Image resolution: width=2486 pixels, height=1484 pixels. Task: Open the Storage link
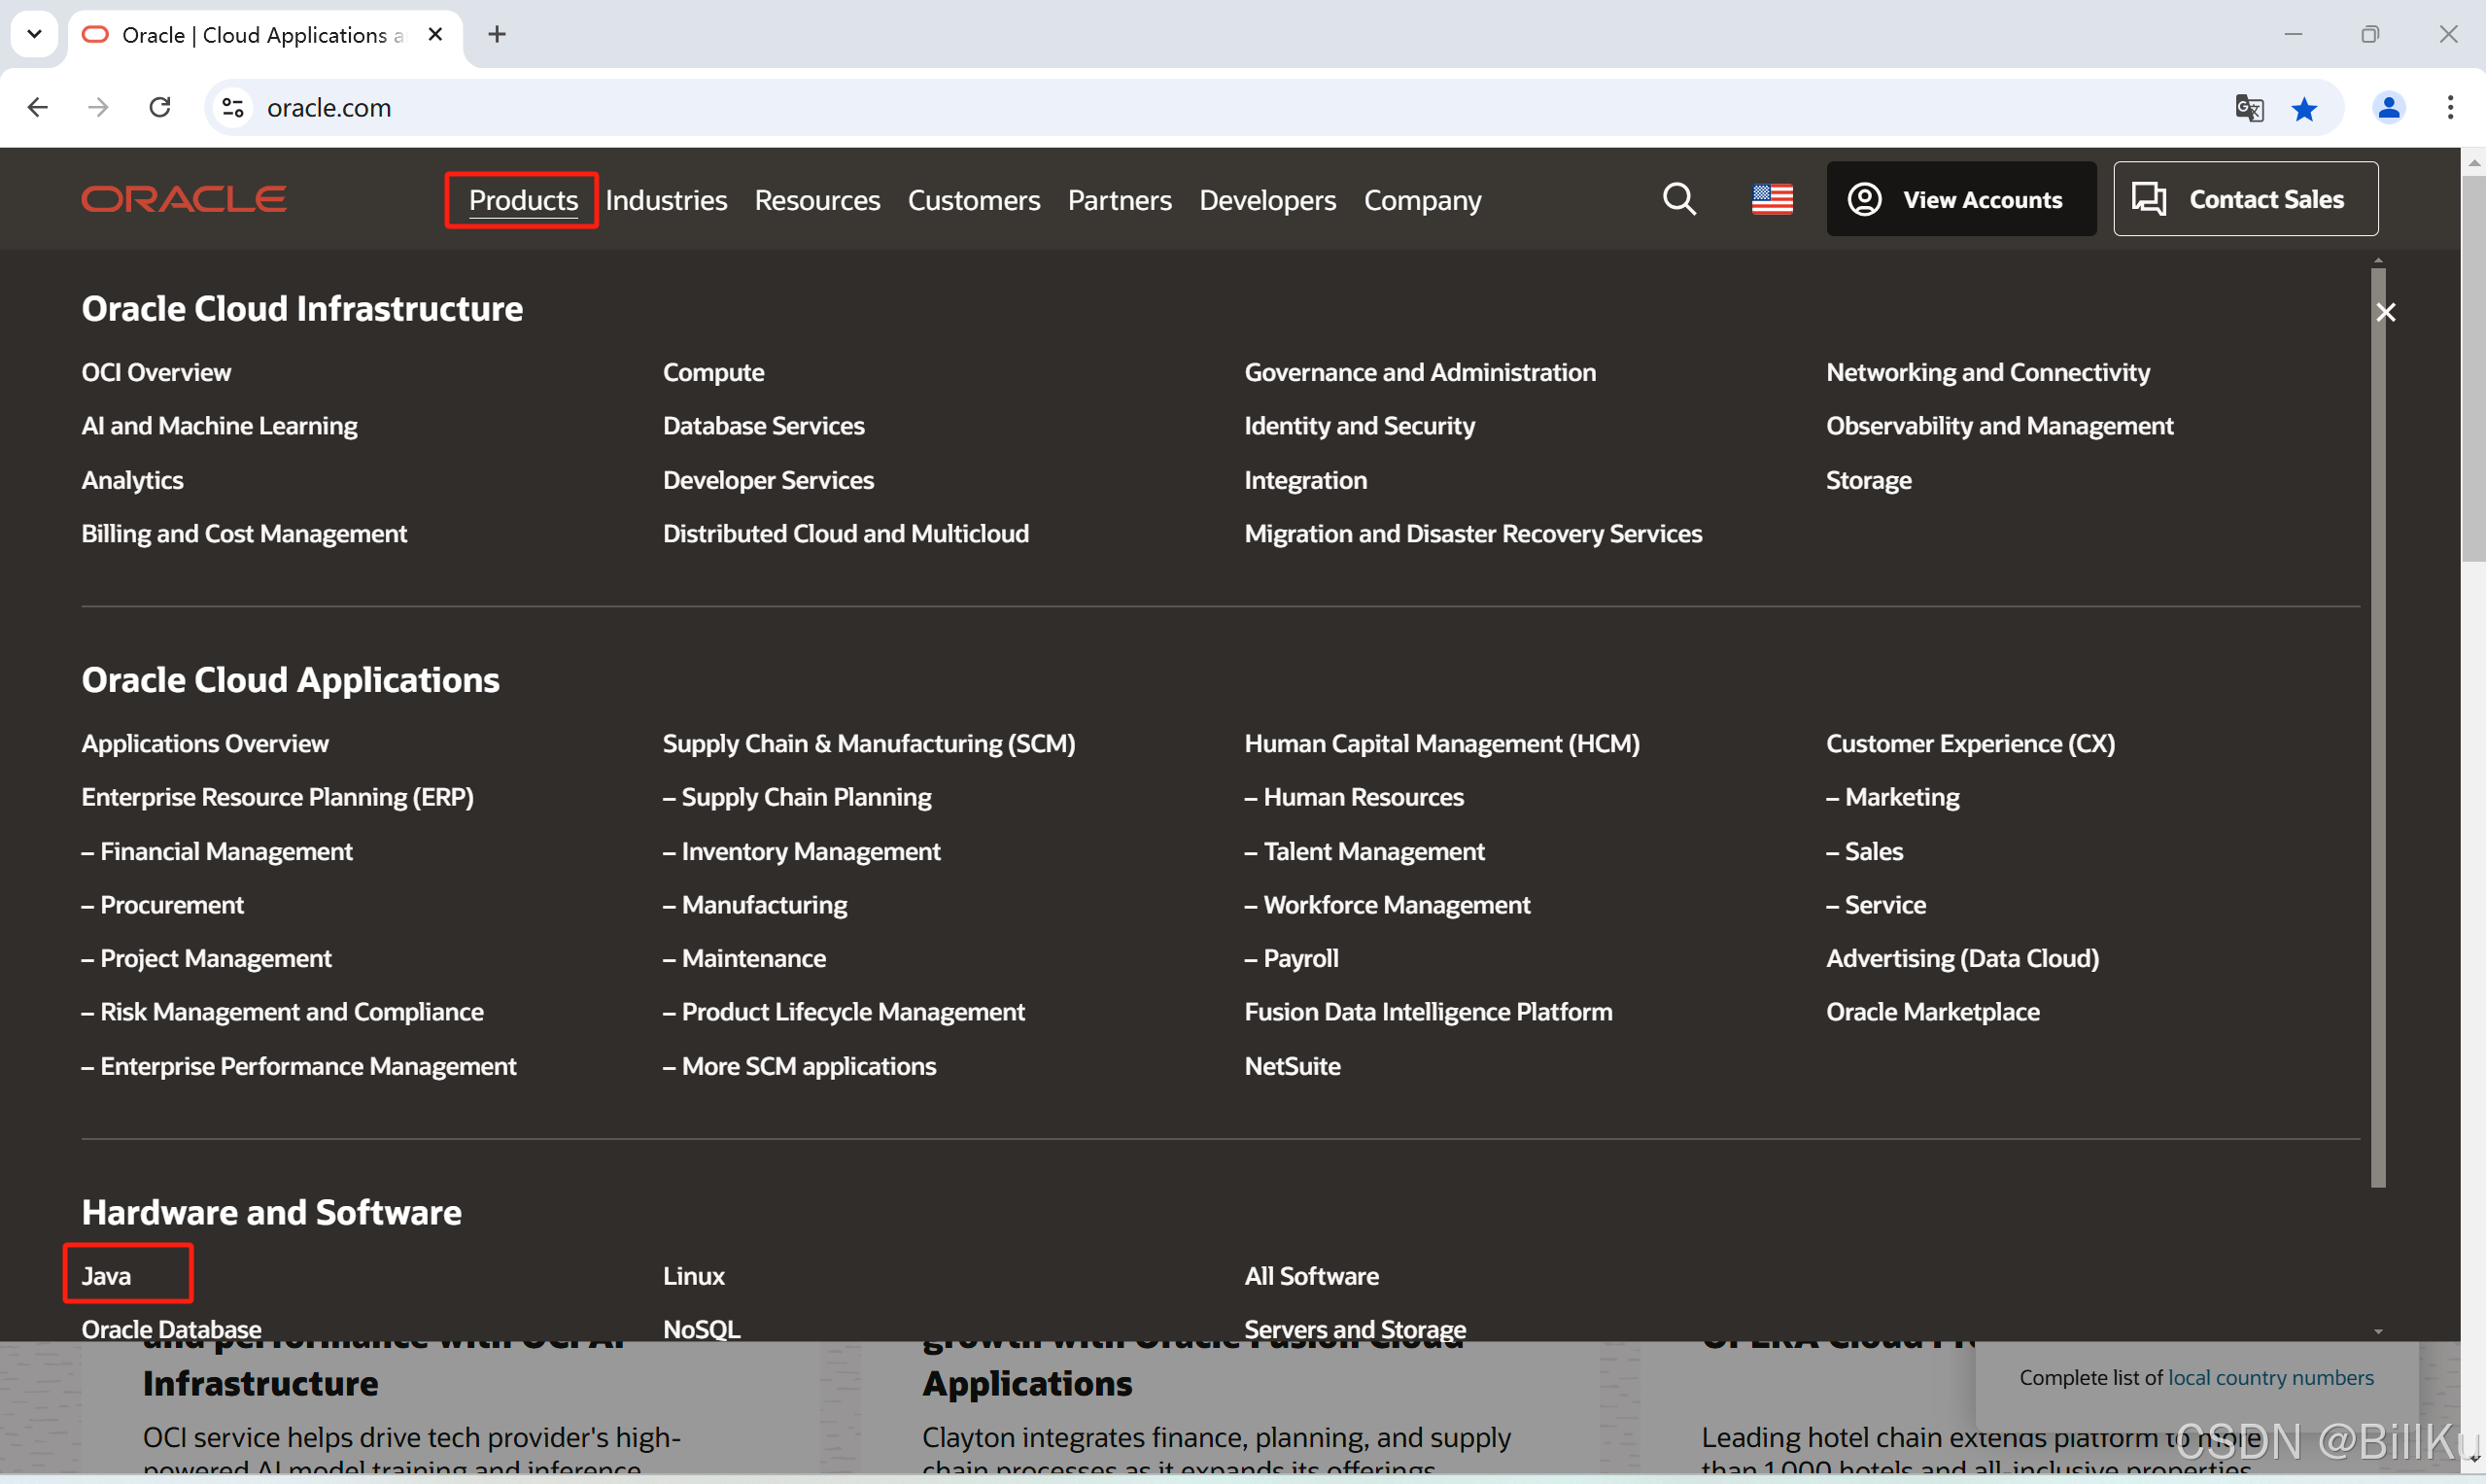pos(1868,480)
